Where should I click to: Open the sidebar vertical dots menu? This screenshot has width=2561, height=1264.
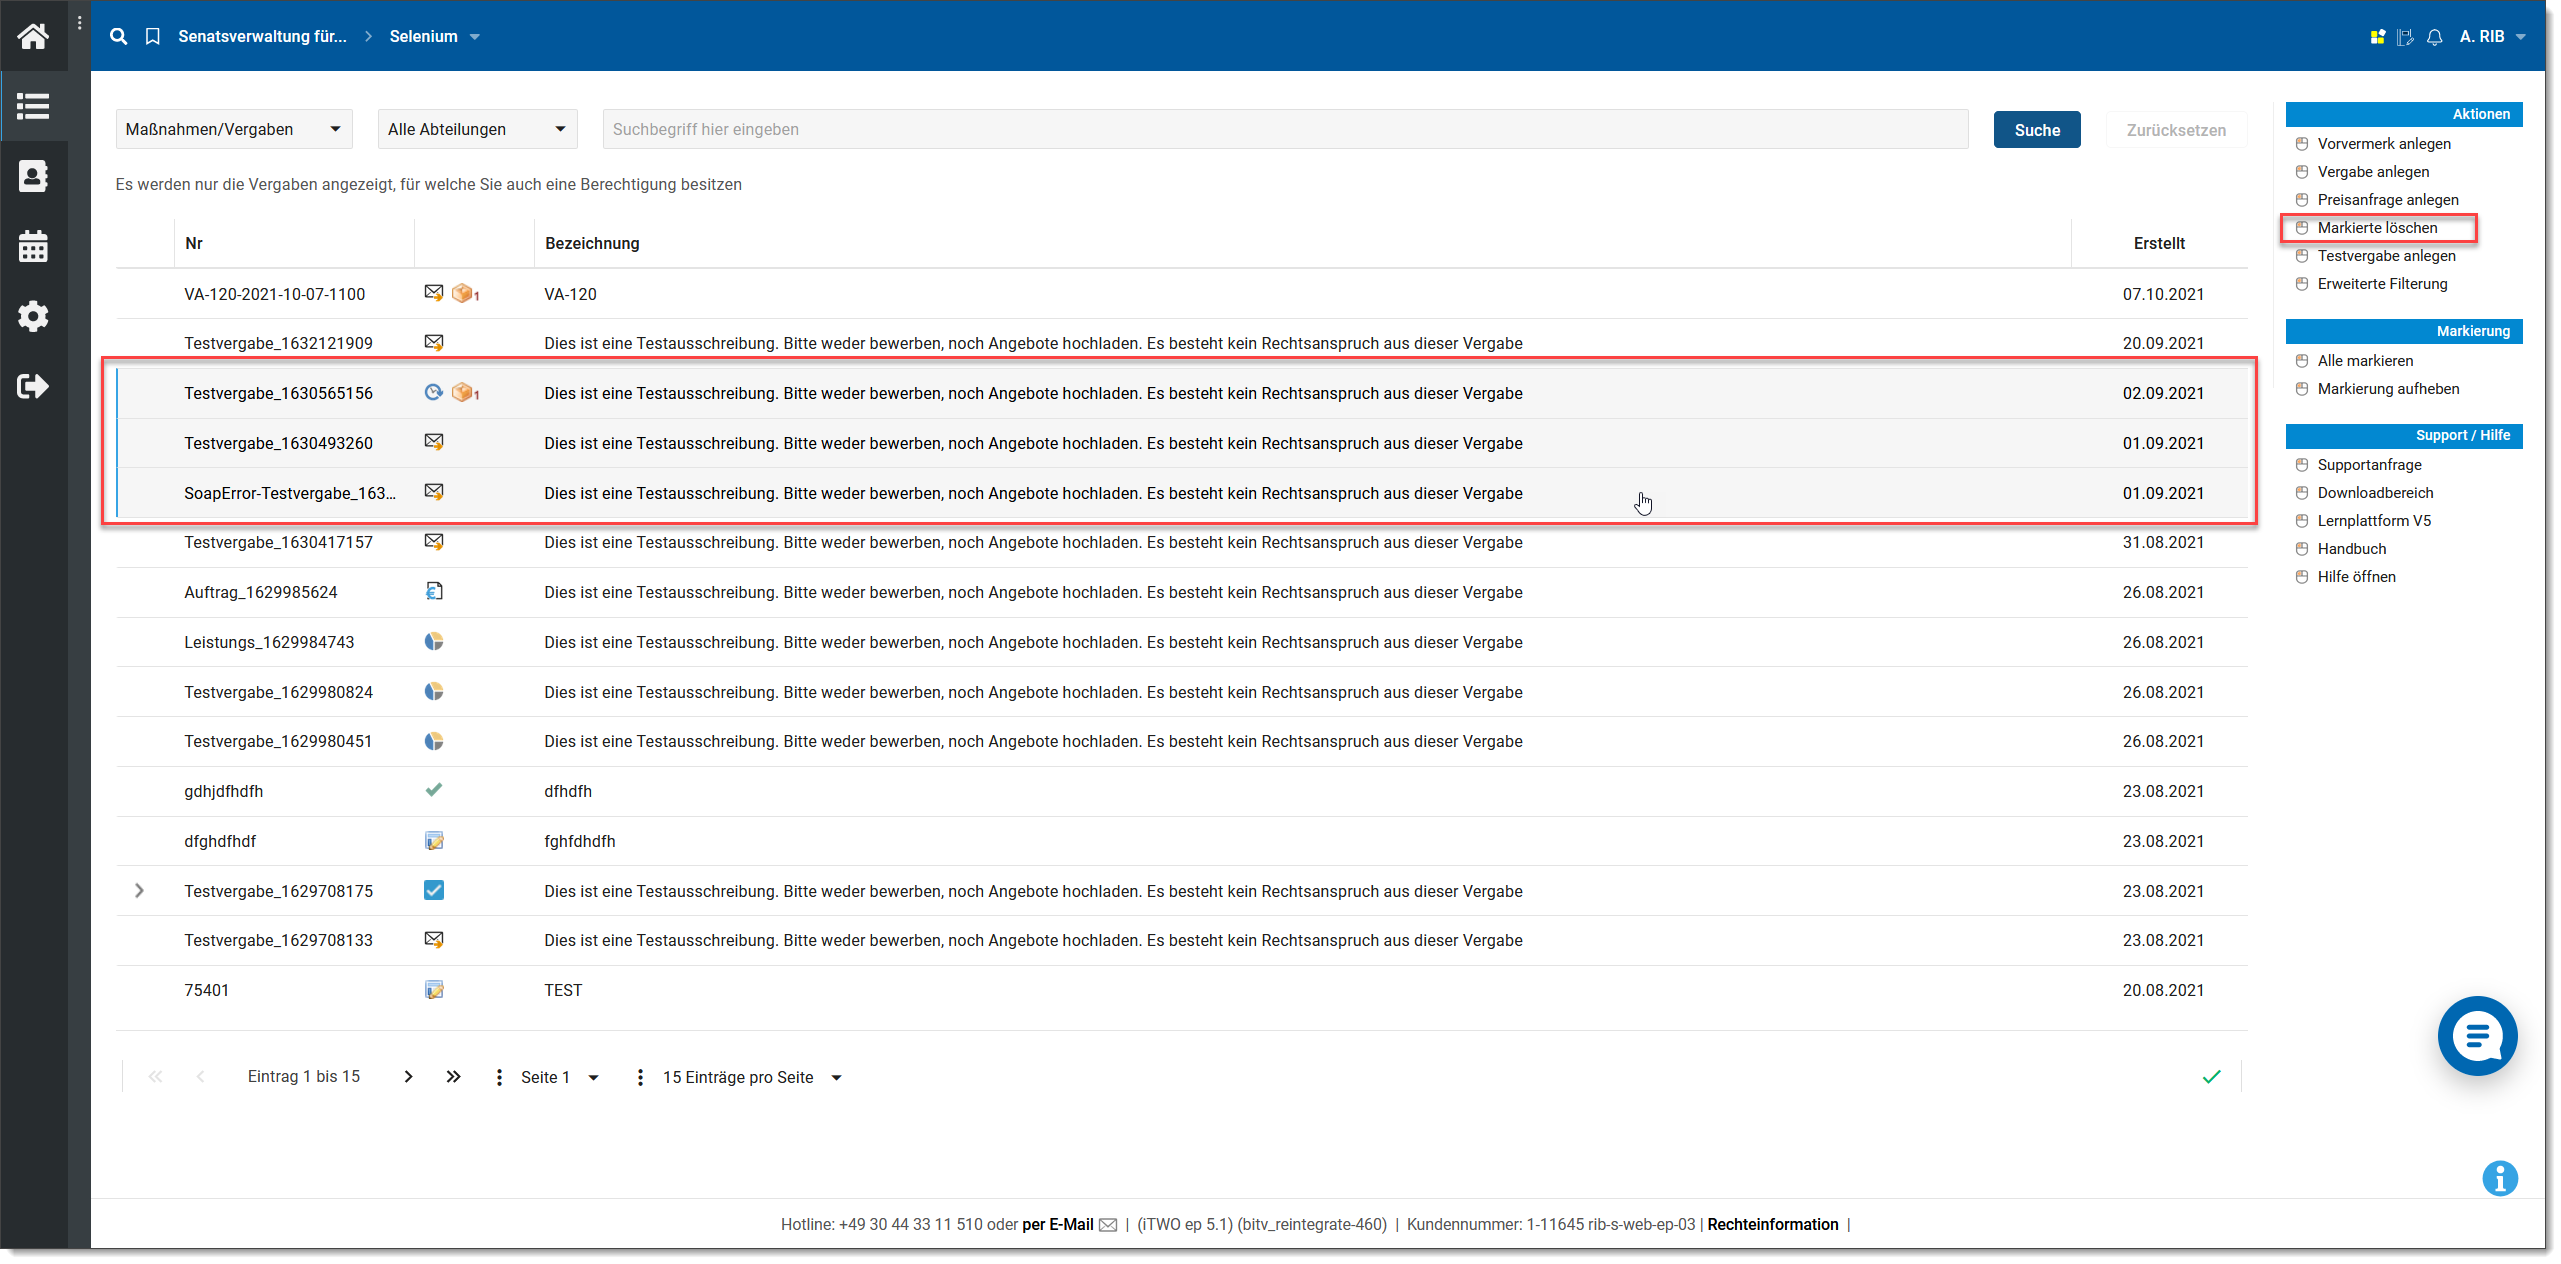(80, 22)
